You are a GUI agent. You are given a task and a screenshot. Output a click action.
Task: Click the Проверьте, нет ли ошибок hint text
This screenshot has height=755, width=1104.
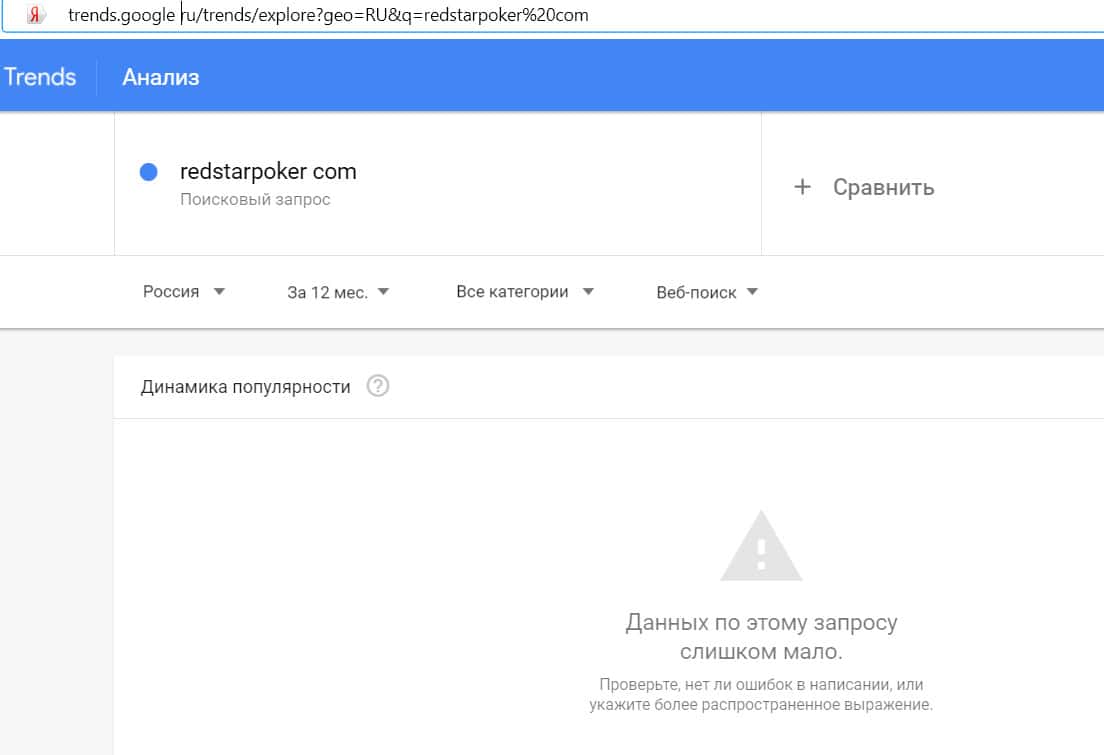tap(761, 694)
